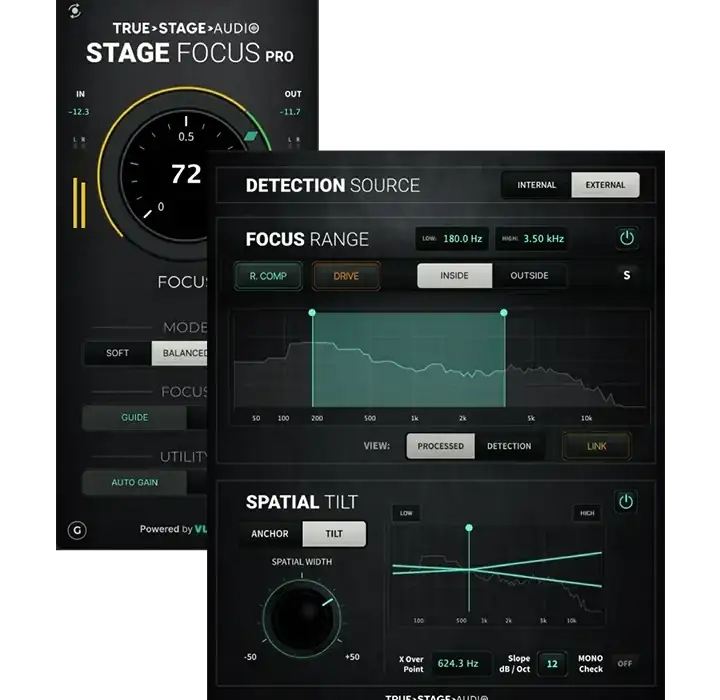This screenshot has width=720, height=700.
Task: Open the Slope dB/Oct value 12
Action: tap(552, 664)
